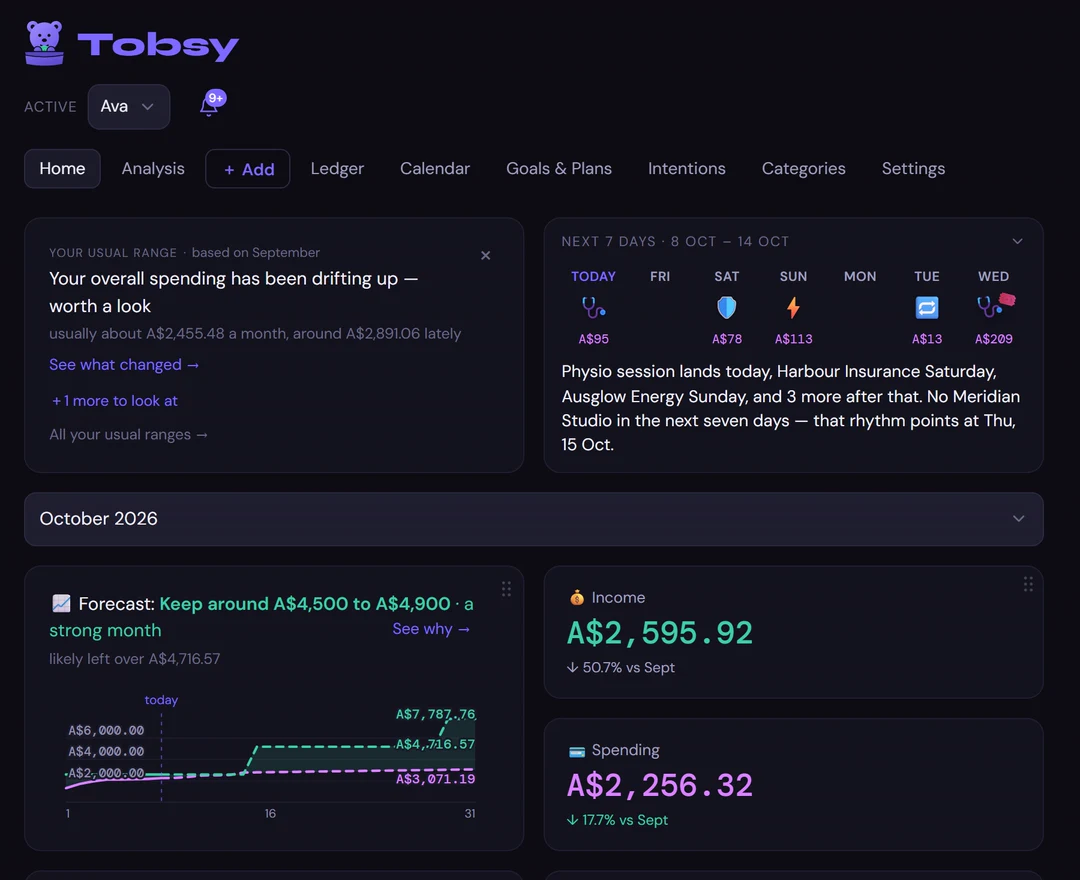Open the See why forecast link
Screen dimensions: 1080x880
pos(431,629)
